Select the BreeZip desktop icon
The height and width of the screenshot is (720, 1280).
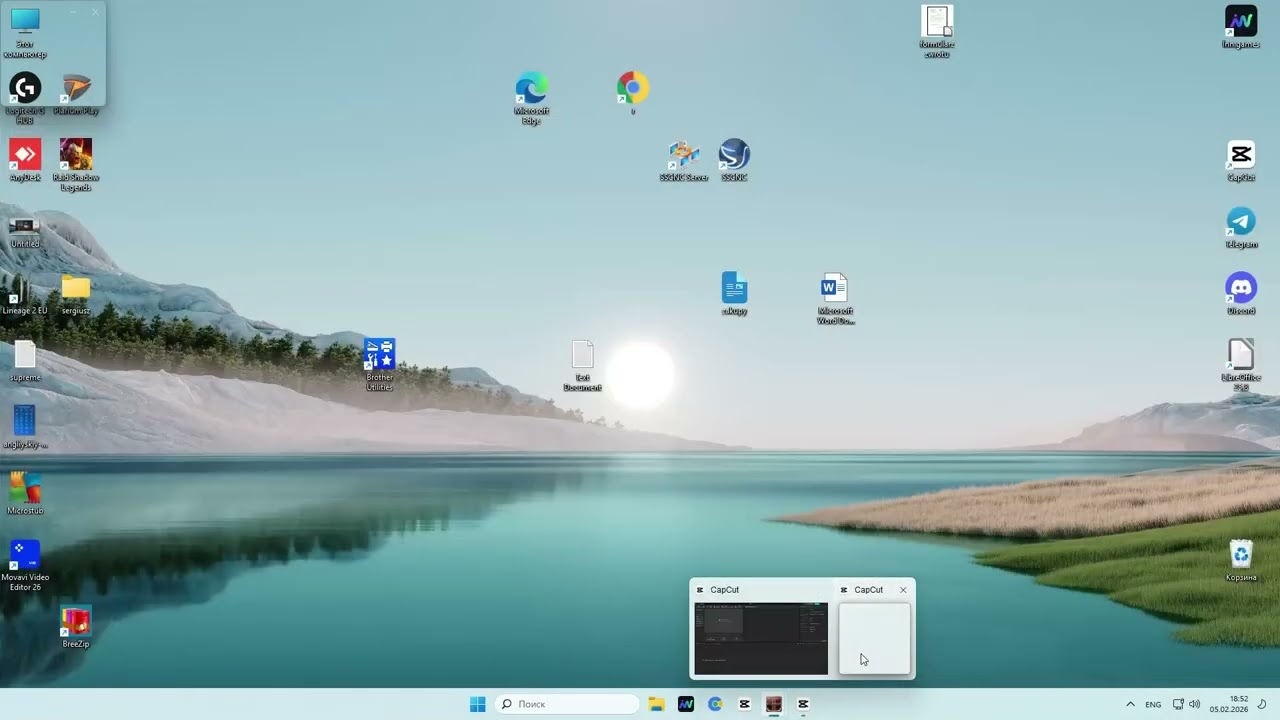coord(76,627)
